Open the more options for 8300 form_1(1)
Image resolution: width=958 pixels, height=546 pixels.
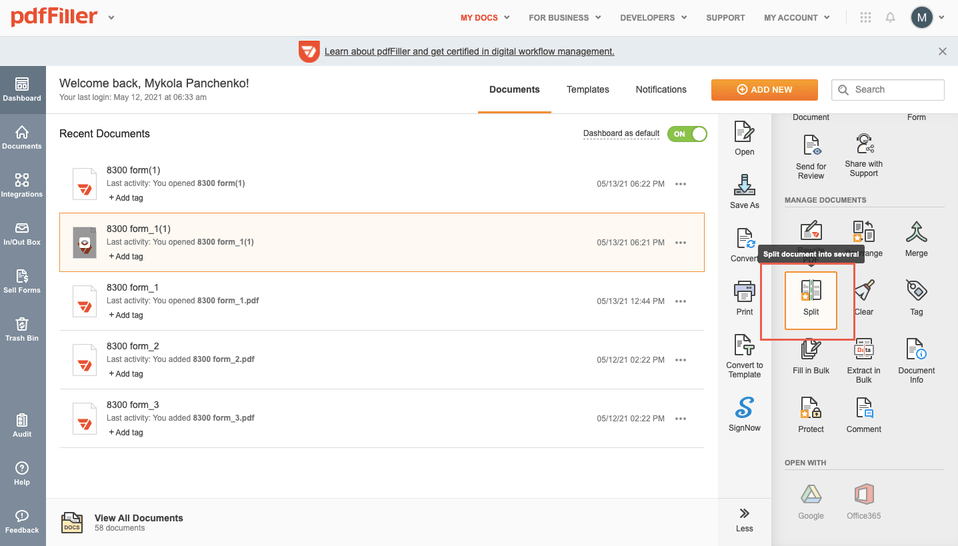(681, 242)
